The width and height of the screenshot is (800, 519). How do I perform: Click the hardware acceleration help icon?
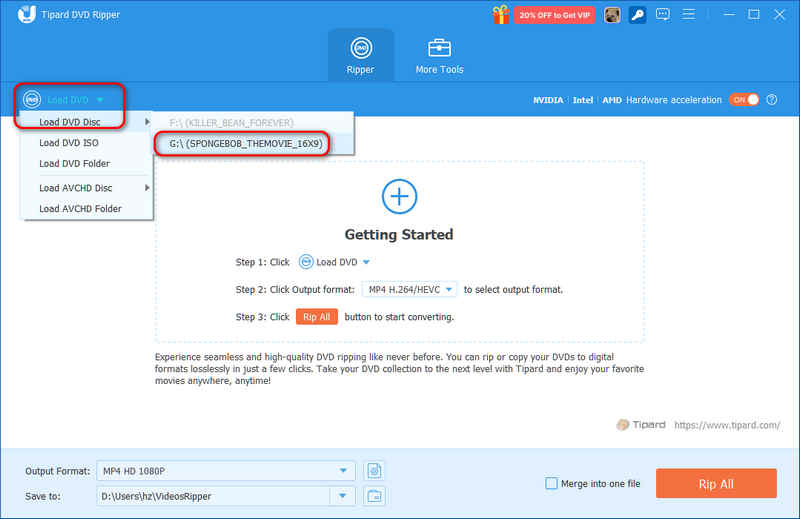pos(772,100)
